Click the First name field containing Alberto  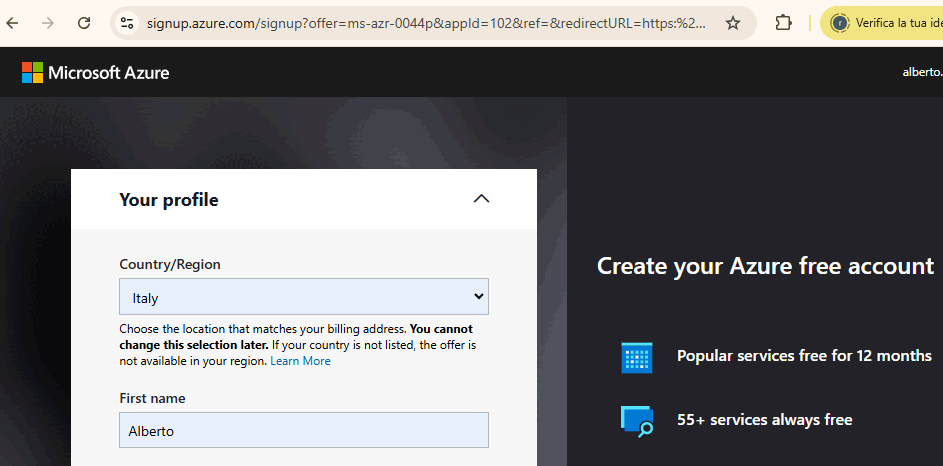304,430
